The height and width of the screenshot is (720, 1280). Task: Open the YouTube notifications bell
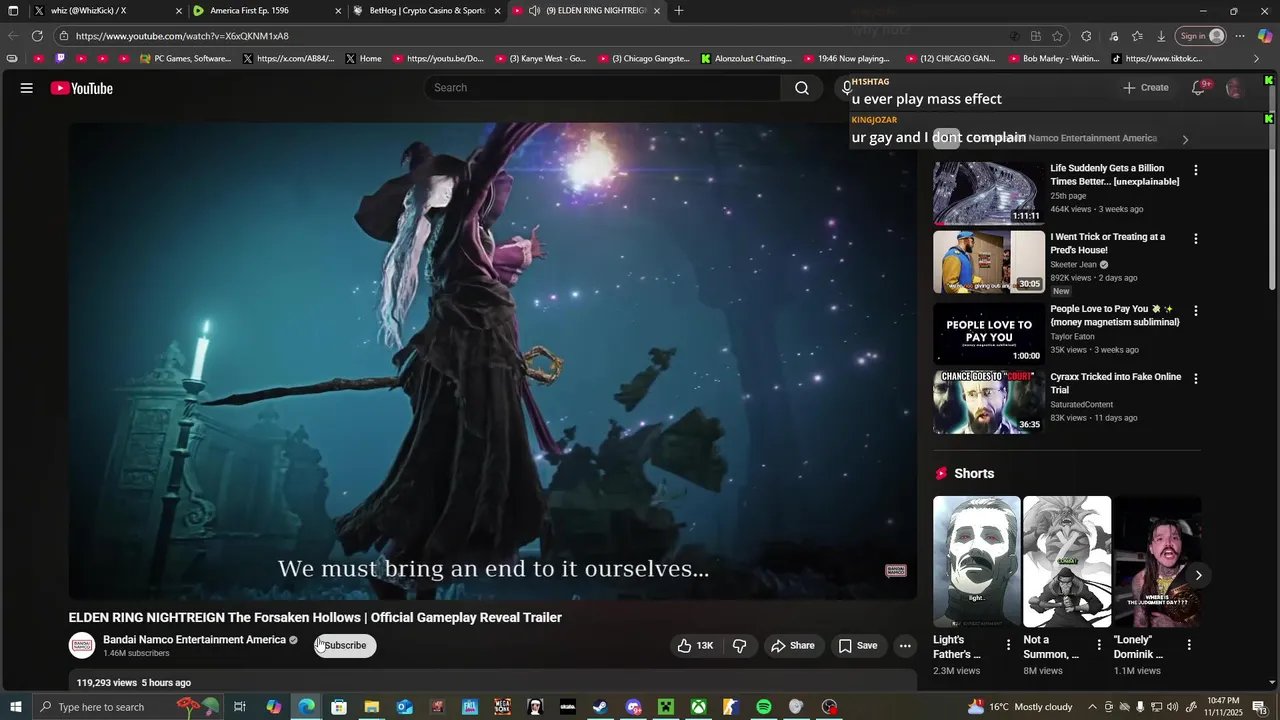tap(1199, 88)
